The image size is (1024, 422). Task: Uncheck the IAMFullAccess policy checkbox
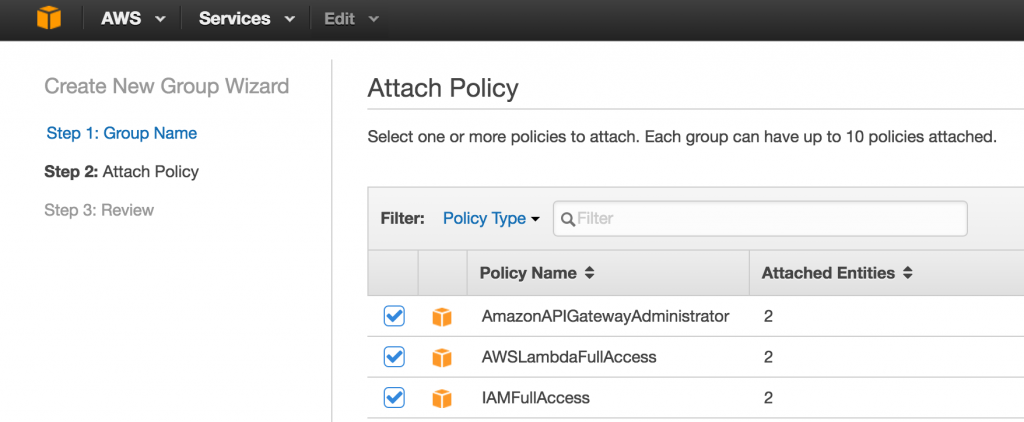point(394,397)
